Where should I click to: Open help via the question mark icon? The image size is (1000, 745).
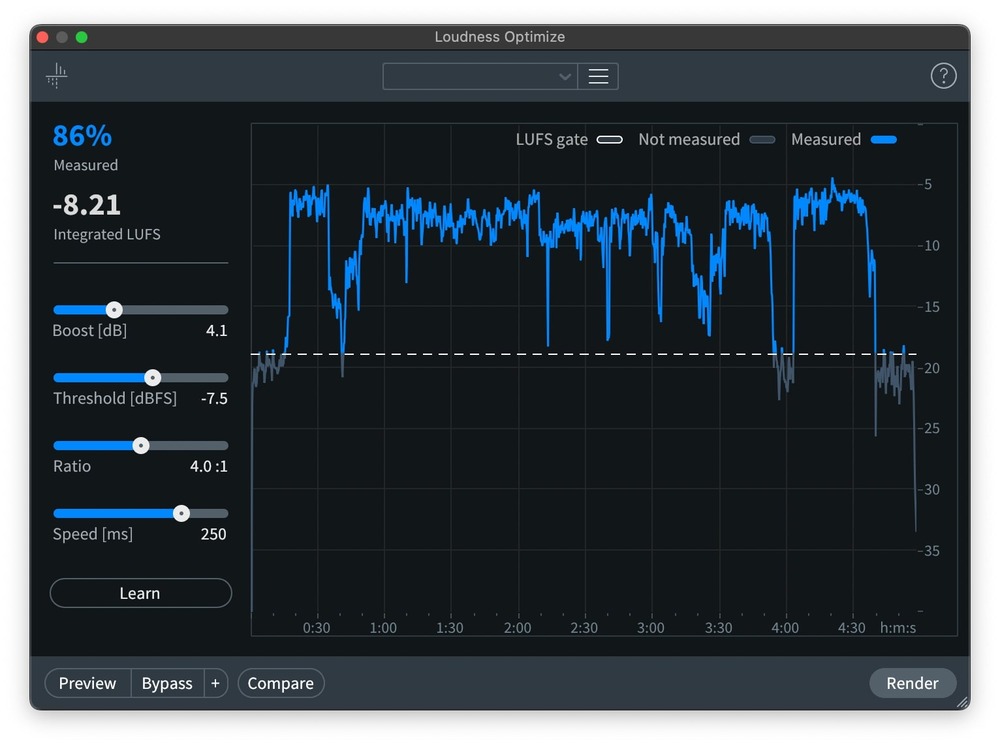[943, 75]
